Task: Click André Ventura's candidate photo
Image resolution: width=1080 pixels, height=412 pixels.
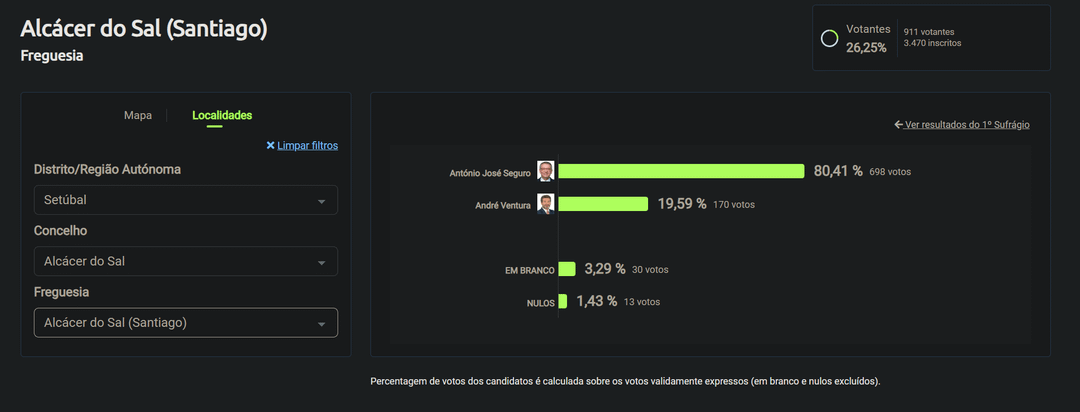Action: [x=545, y=204]
